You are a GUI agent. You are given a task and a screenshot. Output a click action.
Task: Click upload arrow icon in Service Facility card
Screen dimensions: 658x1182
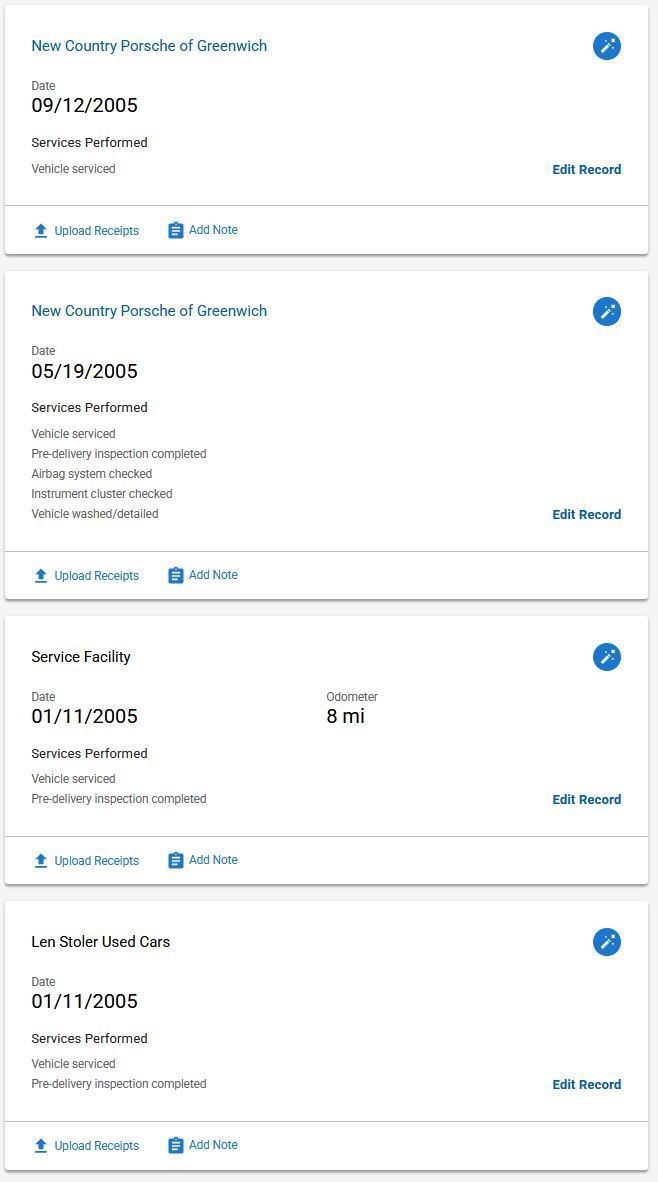41,861
